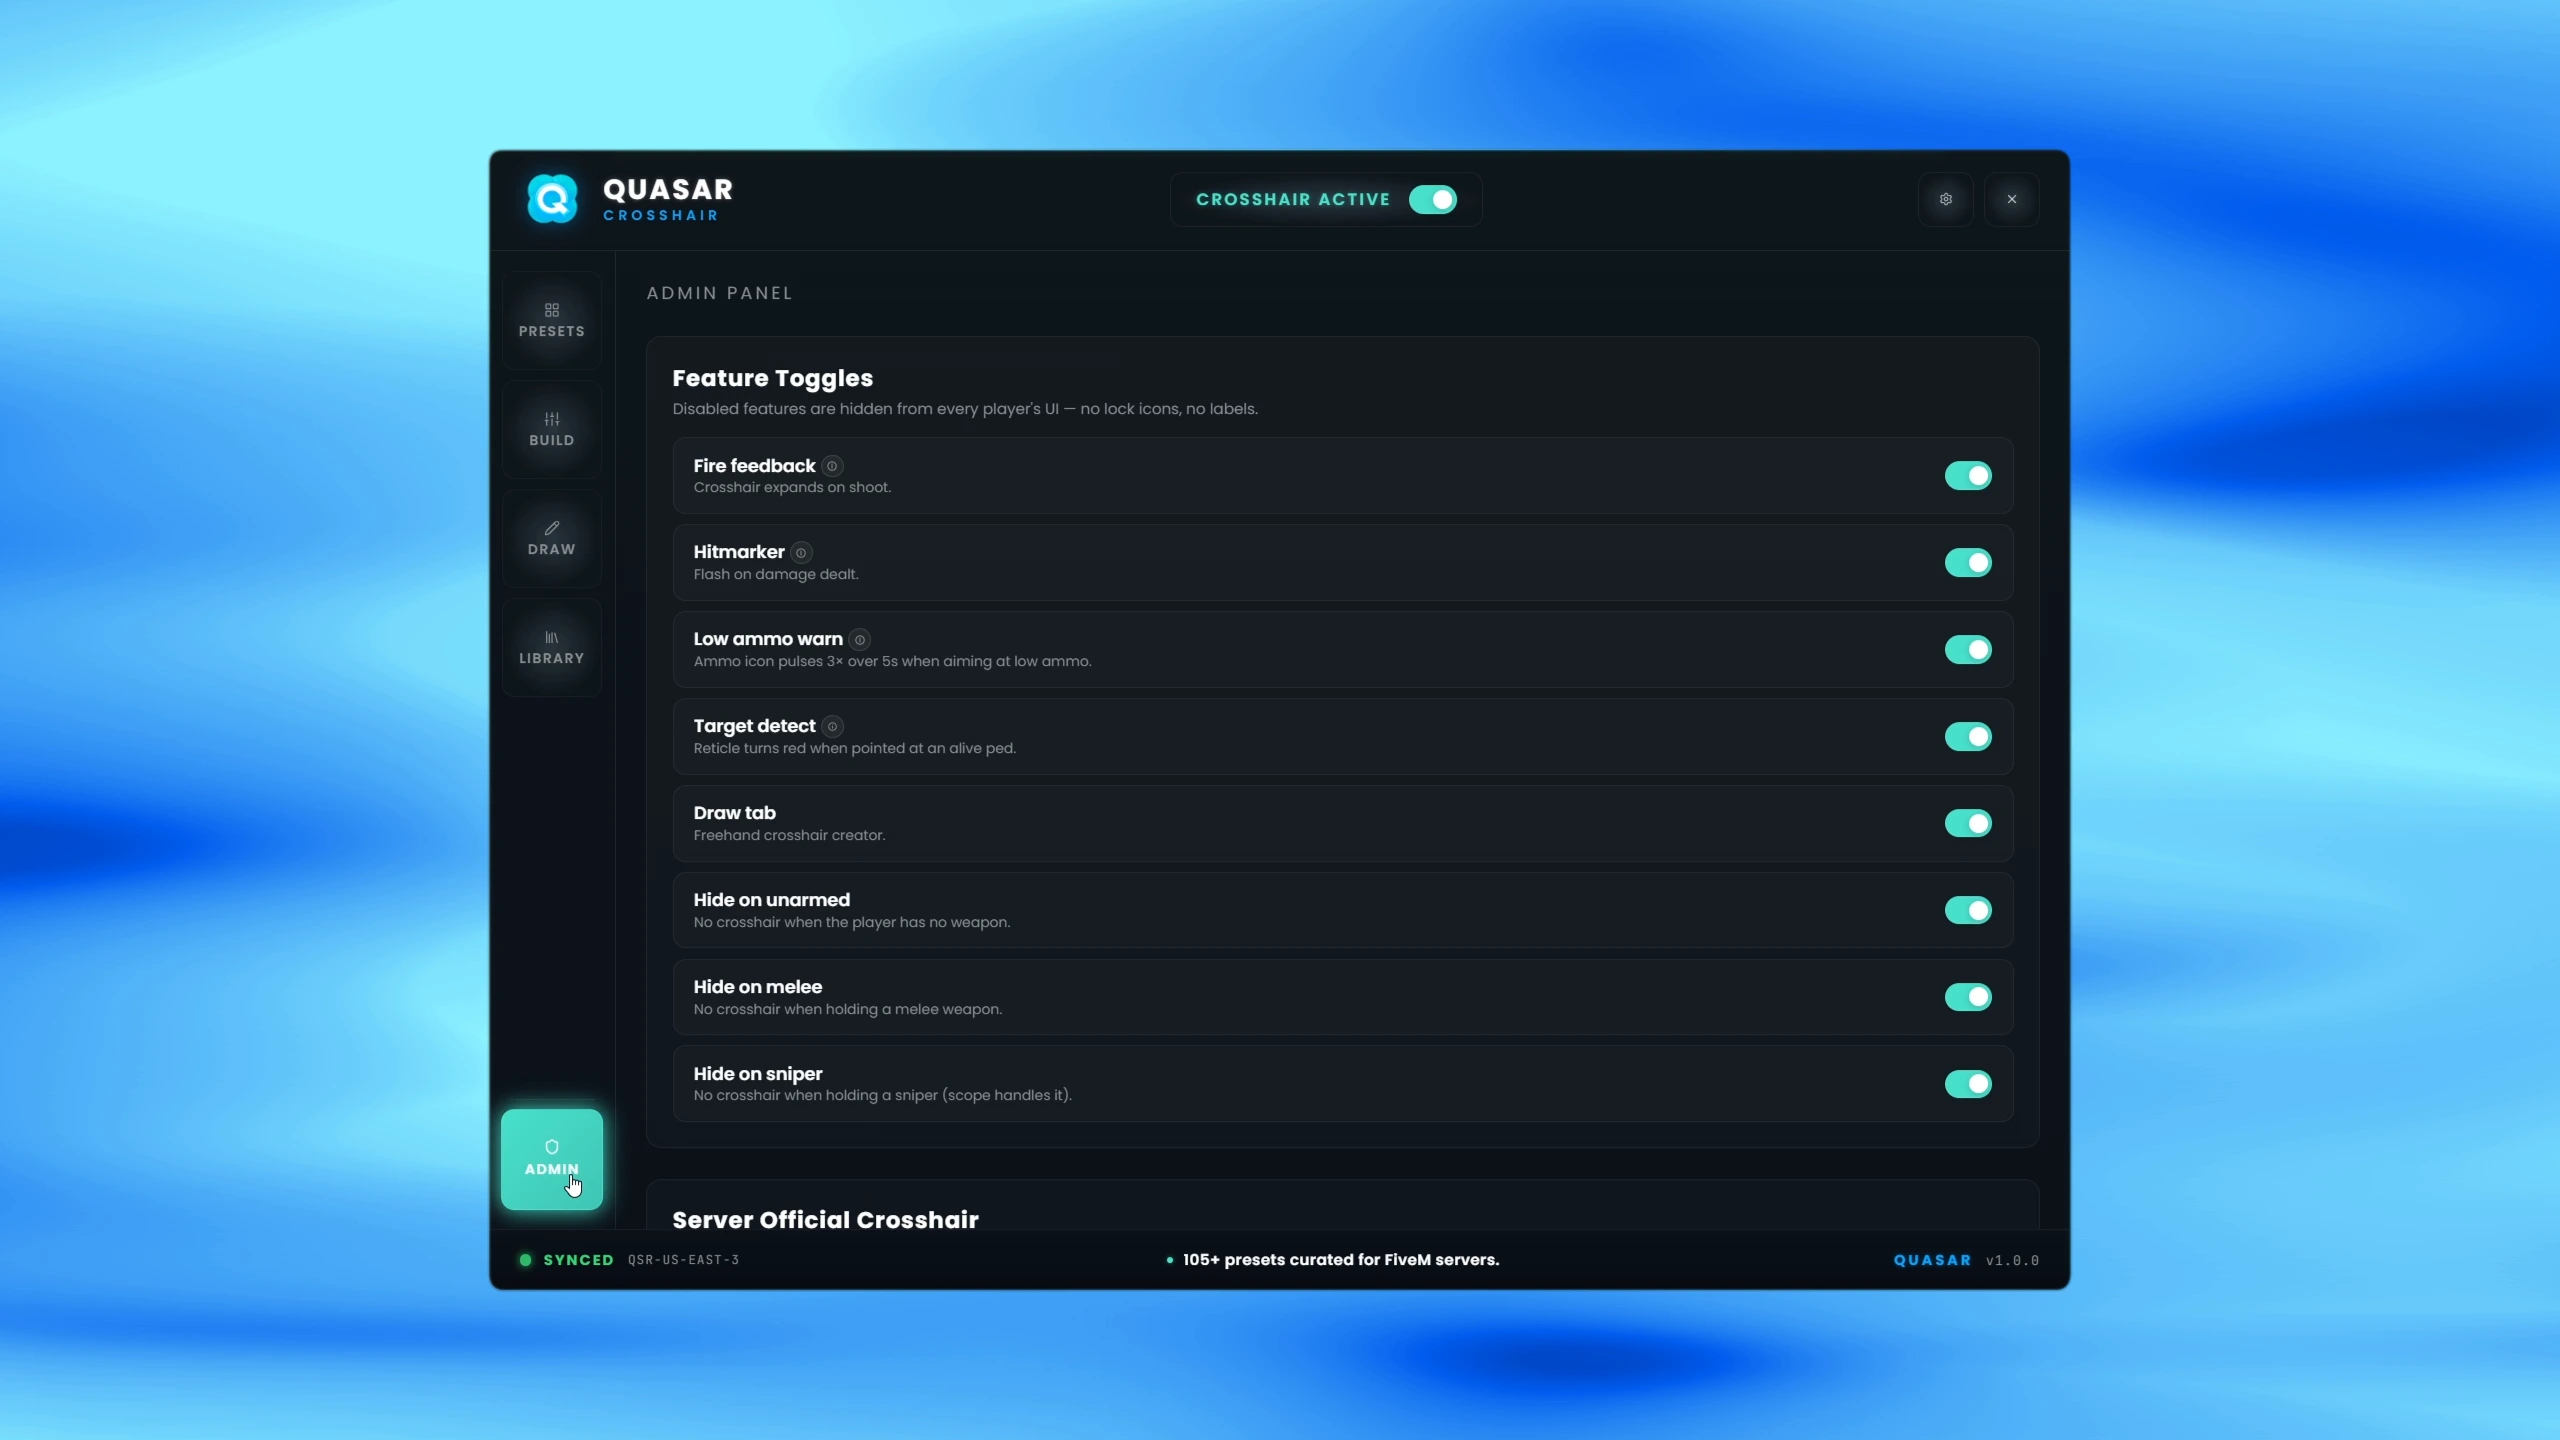Click the "Ammo icon pulses 3× over 5s" description
This screenshot has height=1440, width=2560.
pos(892,662)
